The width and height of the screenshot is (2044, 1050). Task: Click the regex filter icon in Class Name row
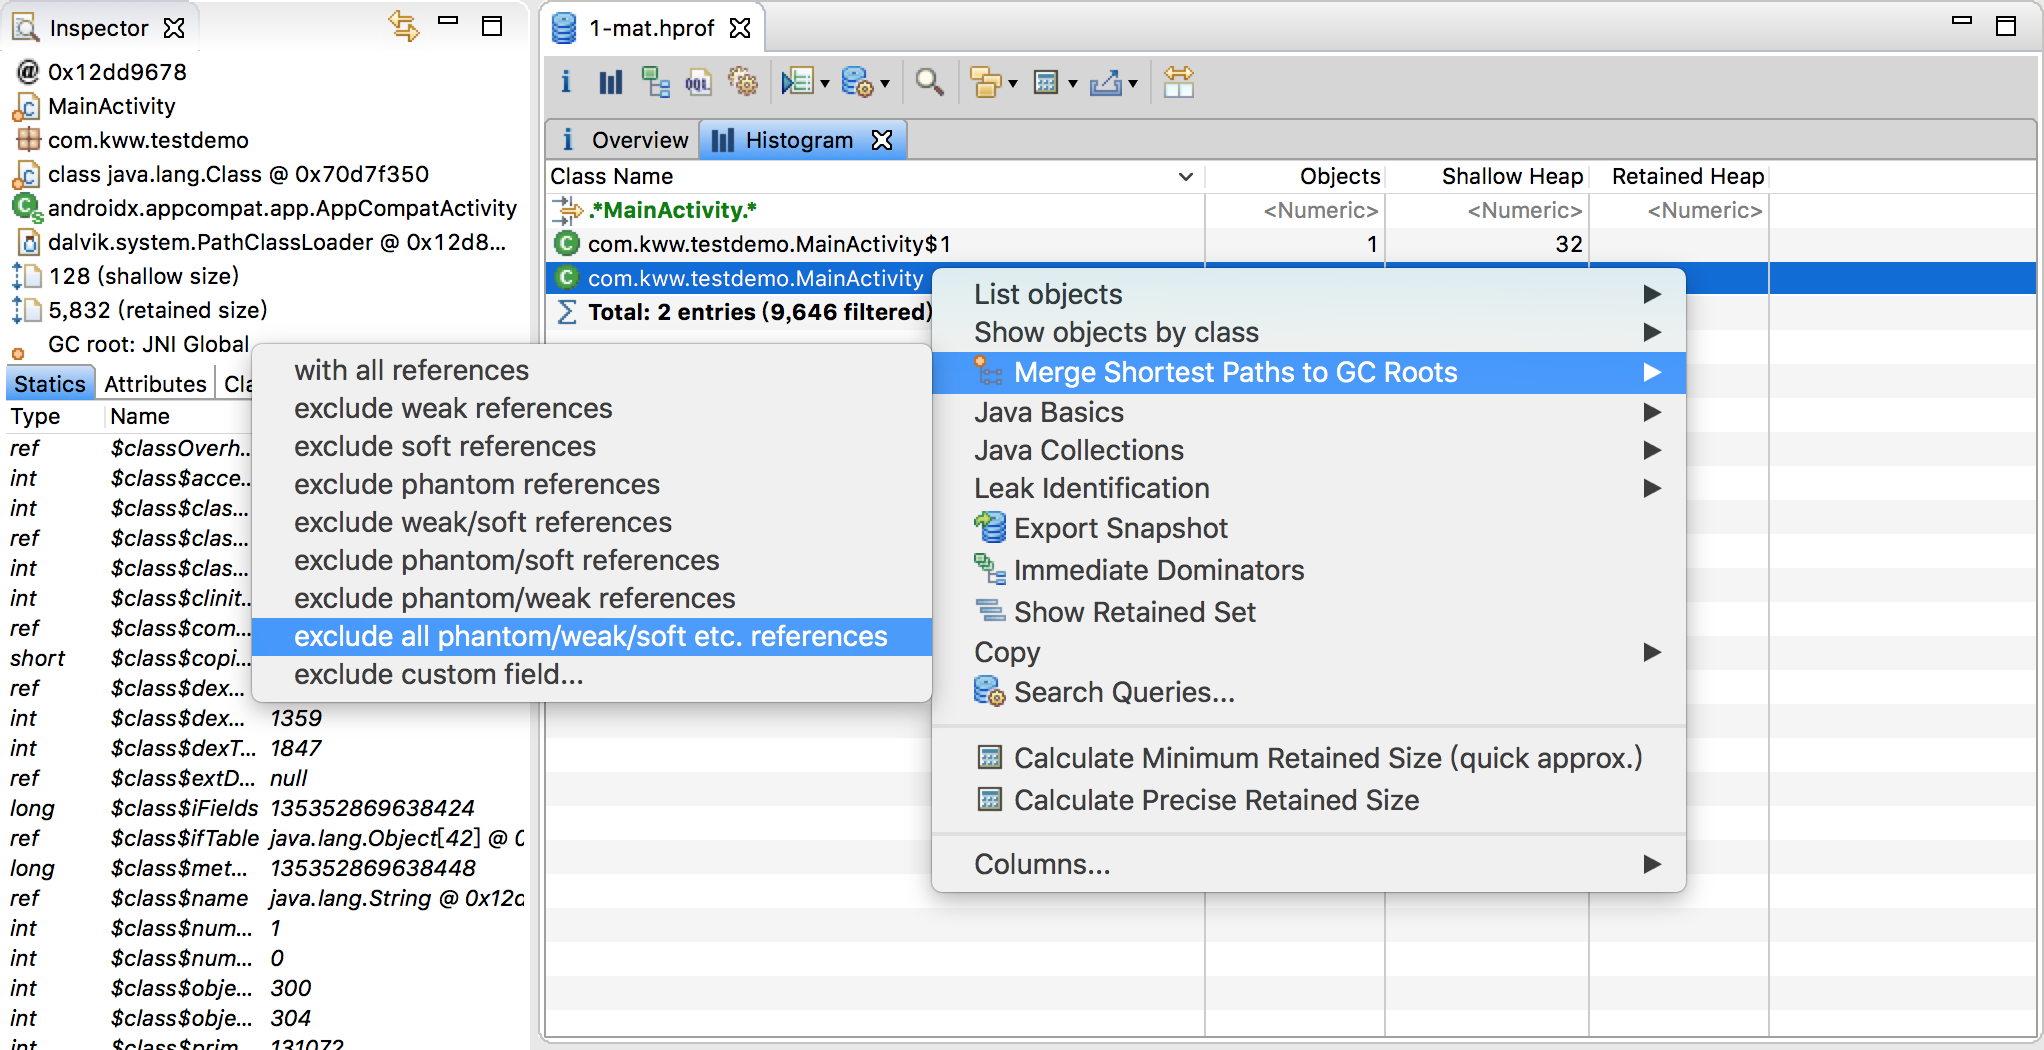click(567, 209)
